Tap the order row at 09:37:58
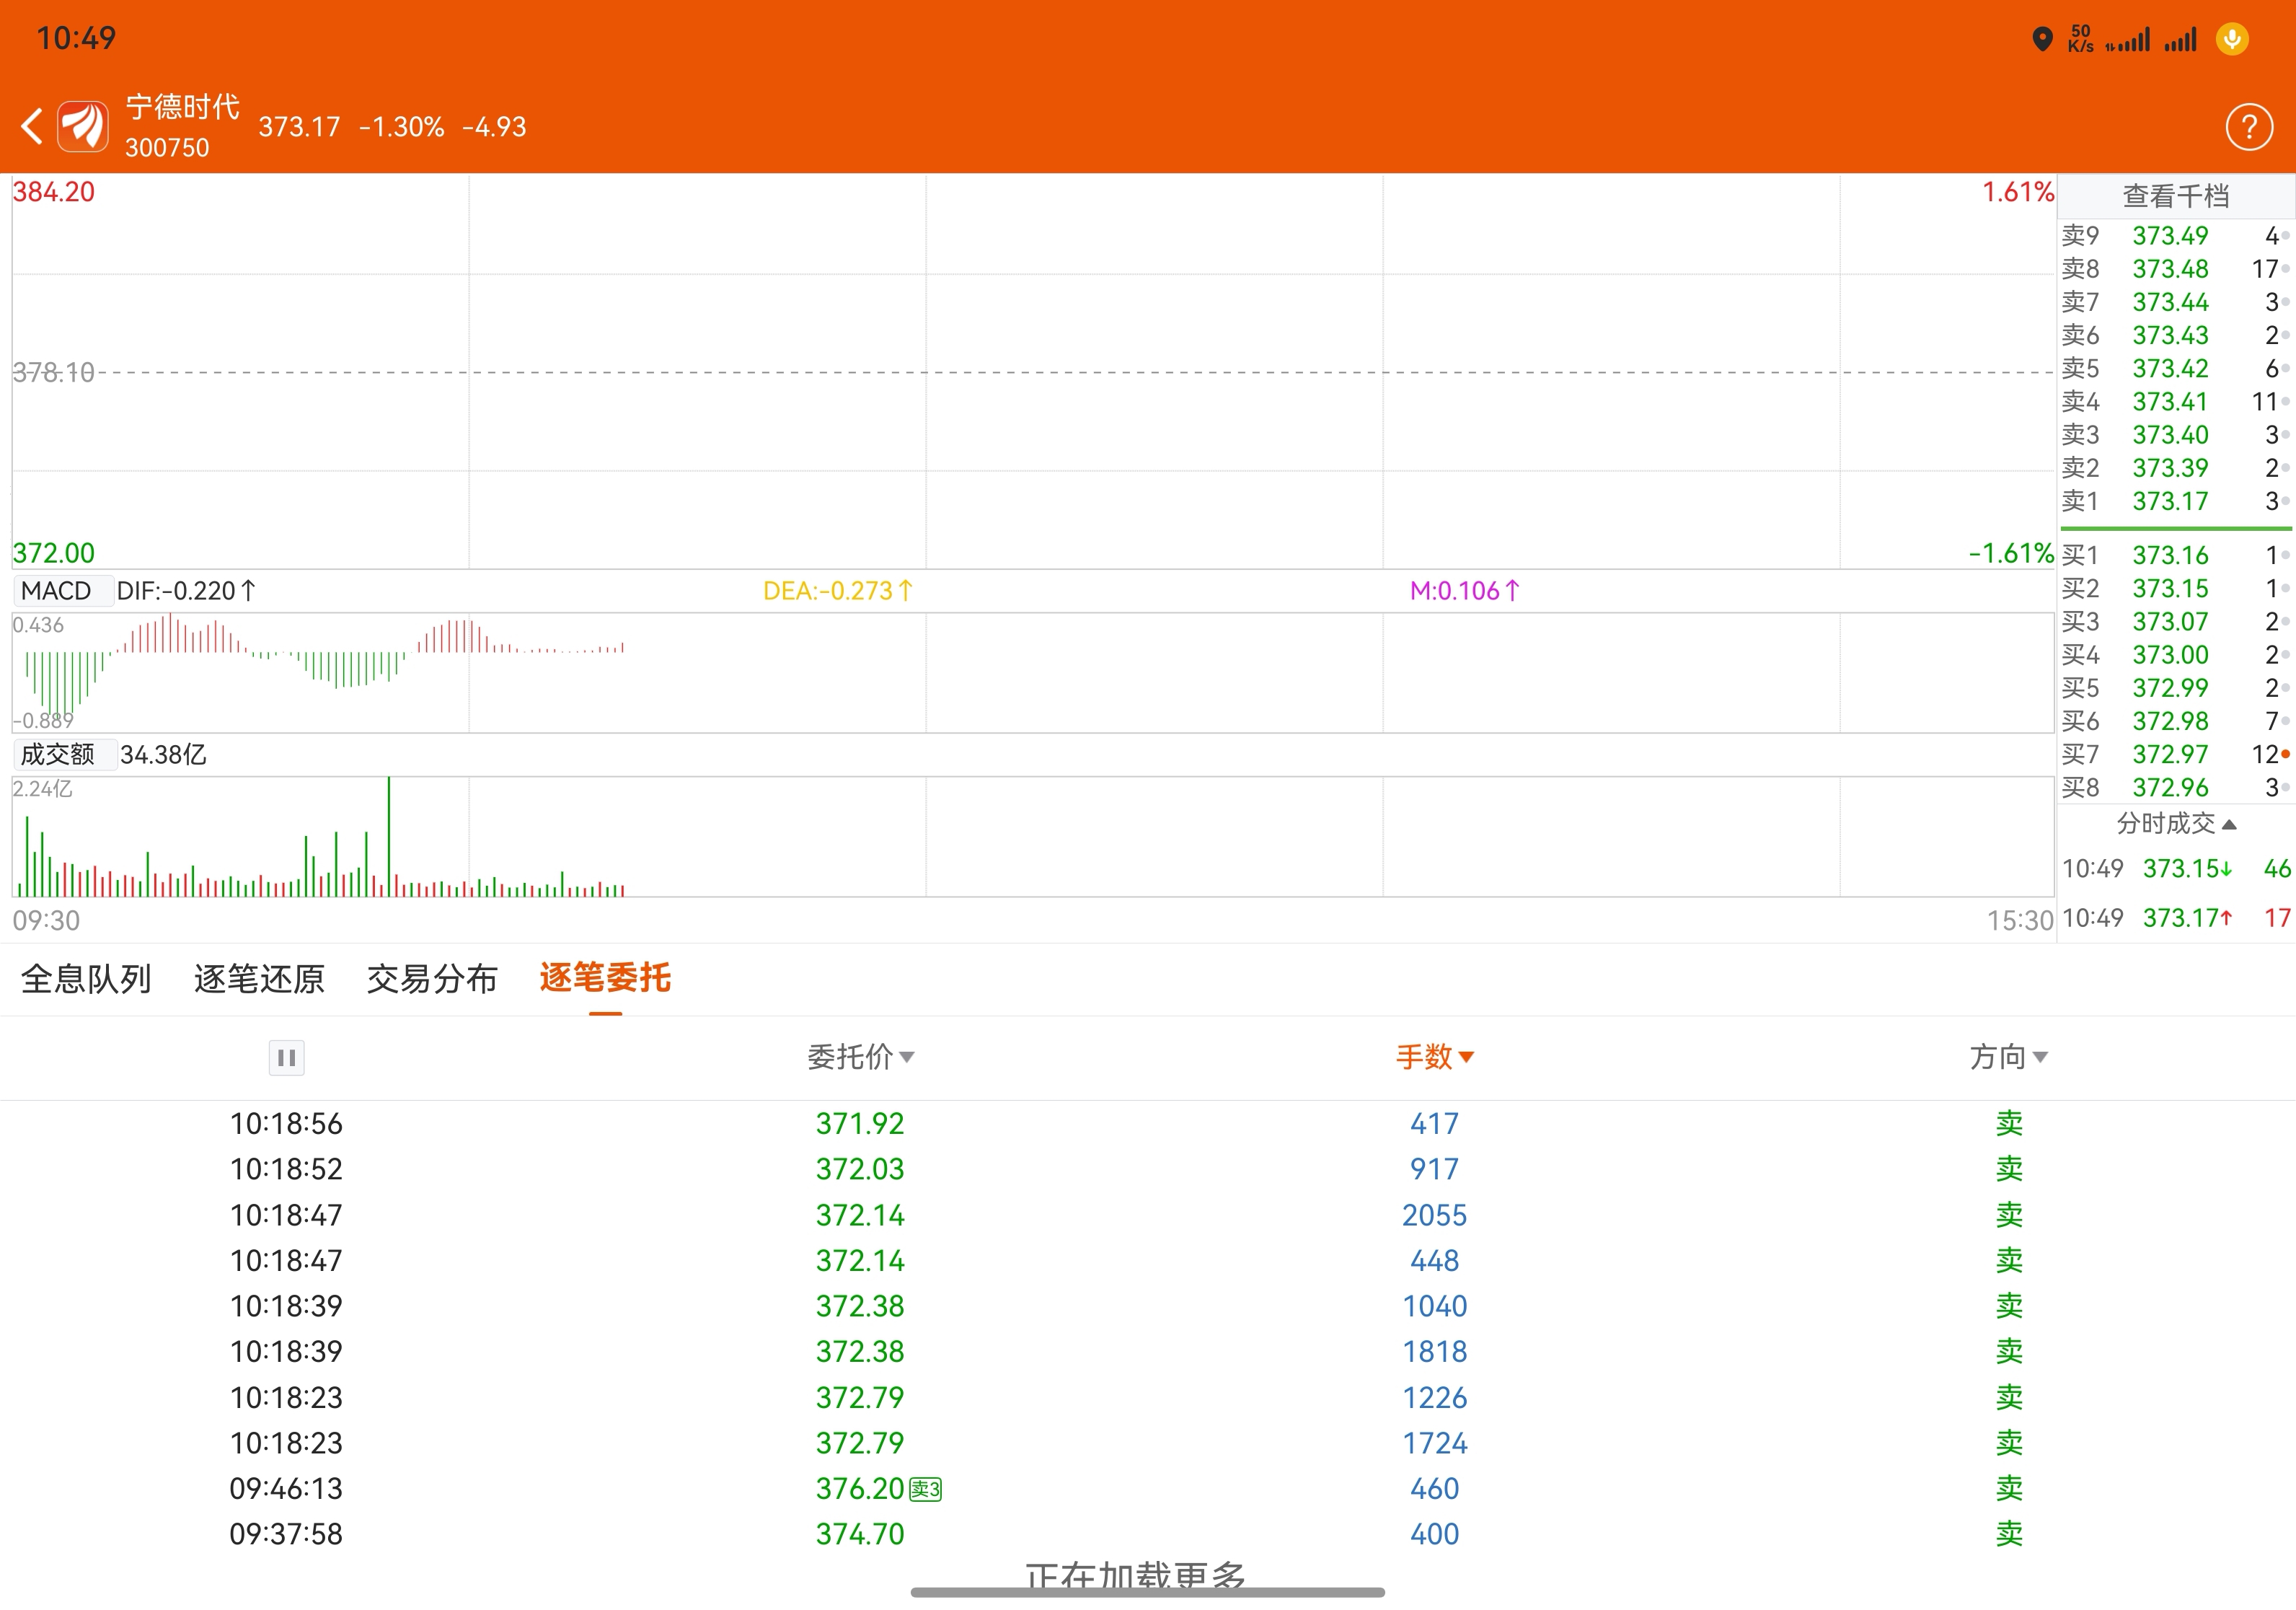 (x=1148, y=1534)
